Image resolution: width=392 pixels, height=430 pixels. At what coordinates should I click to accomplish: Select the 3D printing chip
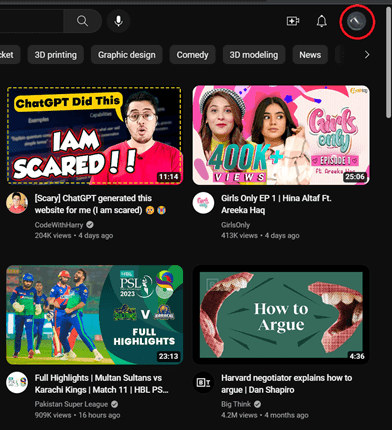coord(56,55)
